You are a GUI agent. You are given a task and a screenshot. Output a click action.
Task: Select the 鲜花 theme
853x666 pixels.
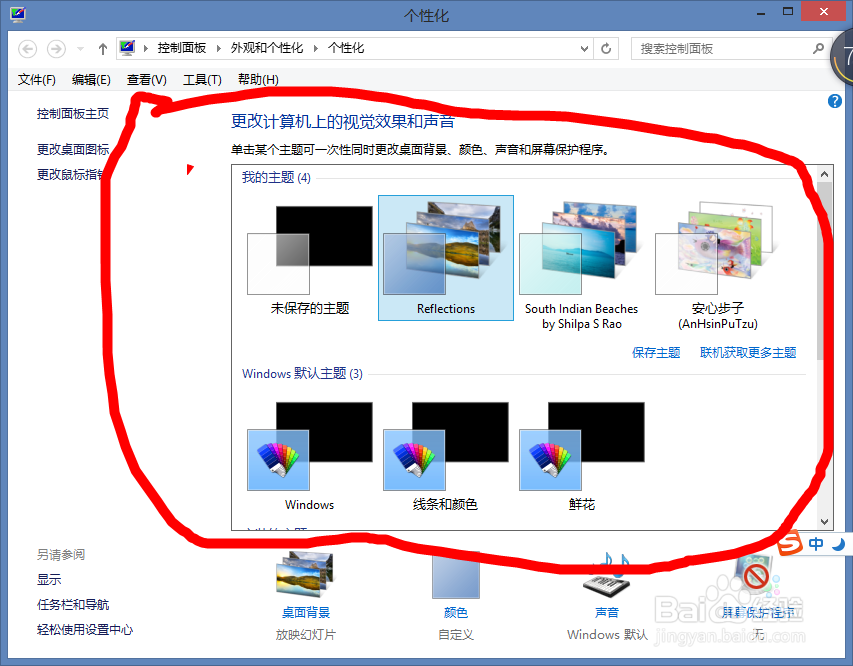pos(582,456)
